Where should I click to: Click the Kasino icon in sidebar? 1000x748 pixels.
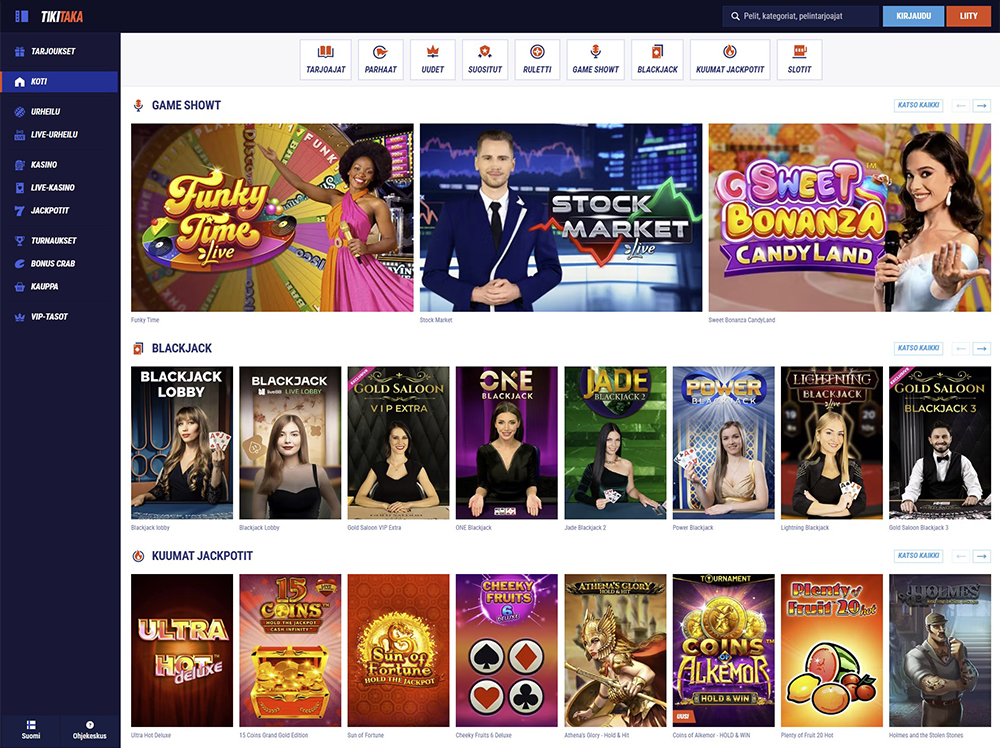pos(20,165)
